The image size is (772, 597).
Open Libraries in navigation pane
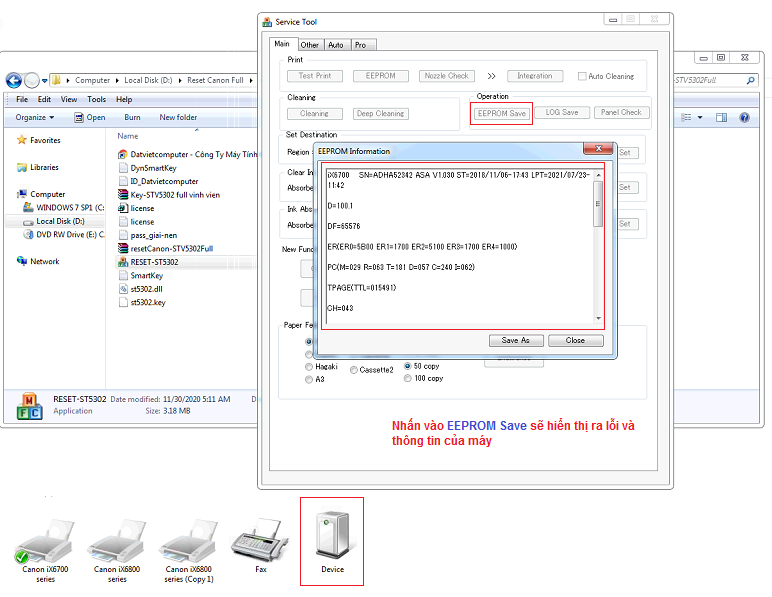pyautogui.click(x=37, y=167)
